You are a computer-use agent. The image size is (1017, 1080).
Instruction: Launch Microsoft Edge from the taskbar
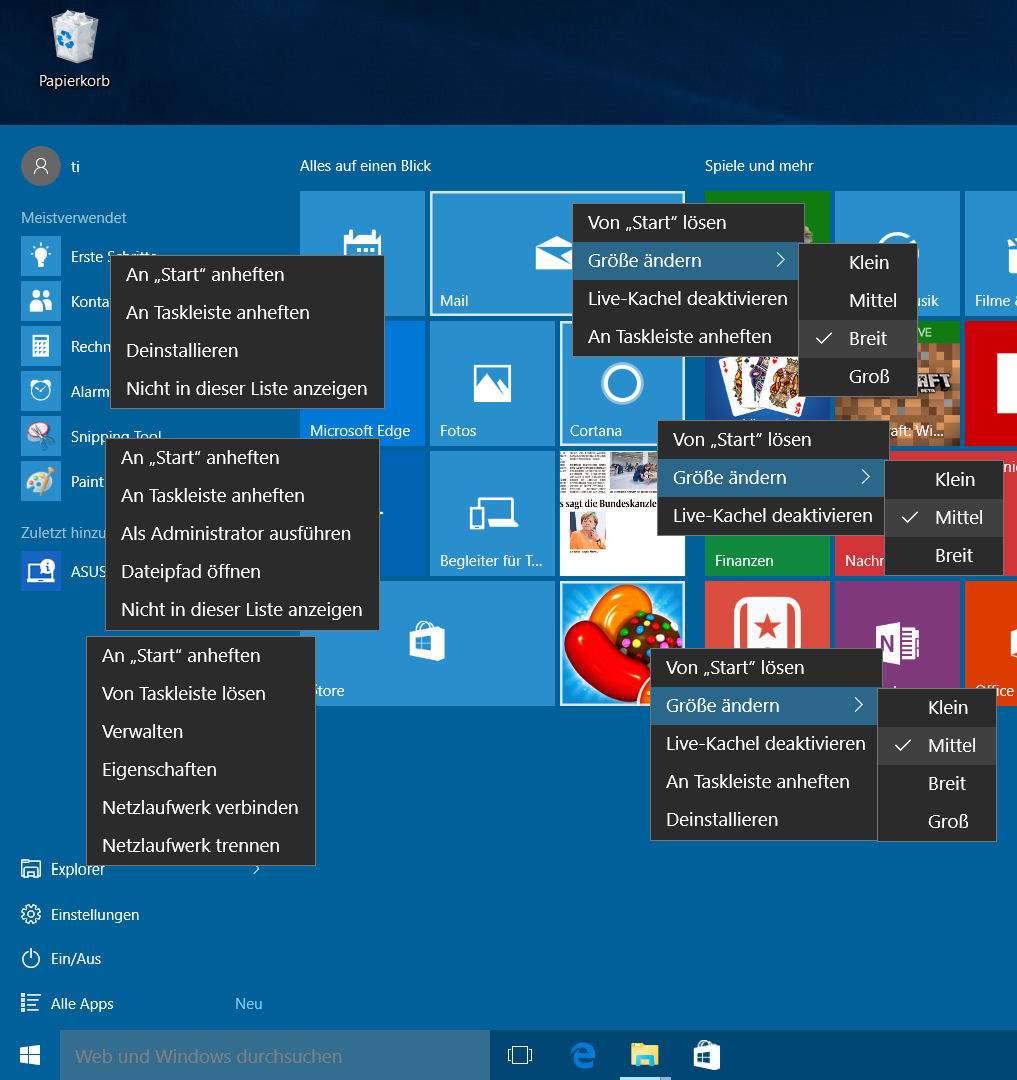(582, 1055)
